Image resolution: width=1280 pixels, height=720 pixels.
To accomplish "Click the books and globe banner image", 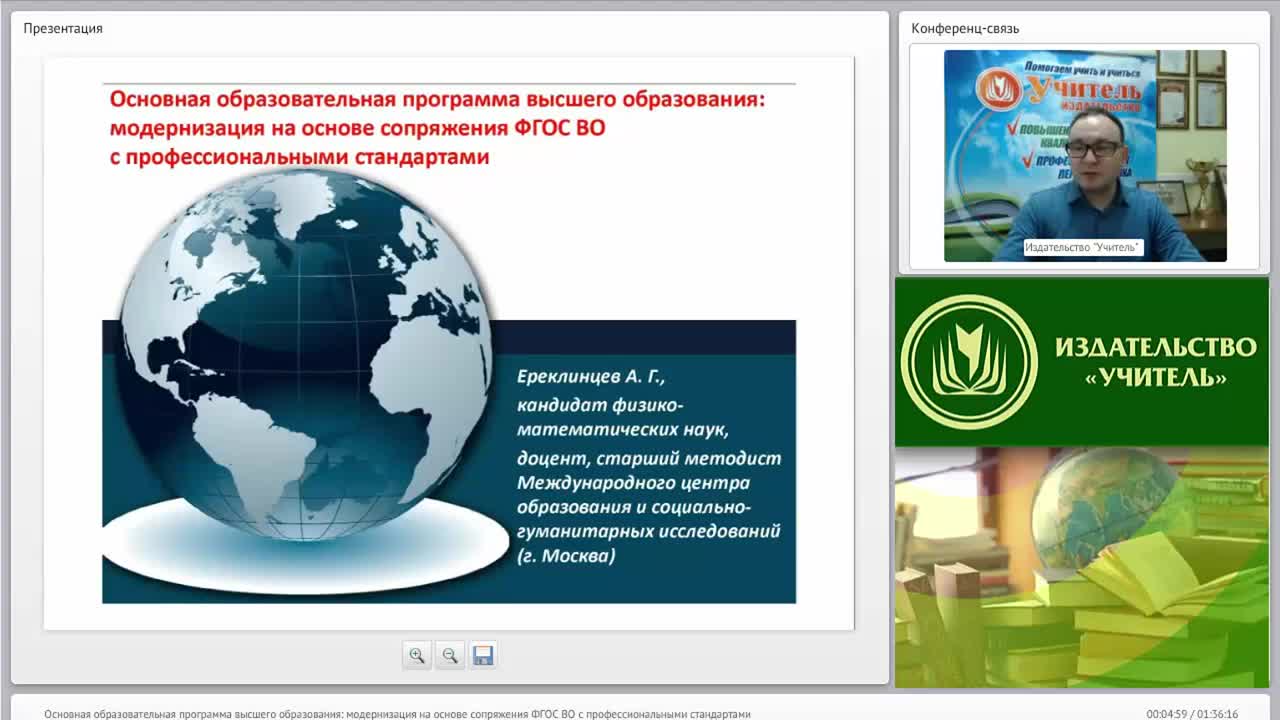I will coord(1082,567).
